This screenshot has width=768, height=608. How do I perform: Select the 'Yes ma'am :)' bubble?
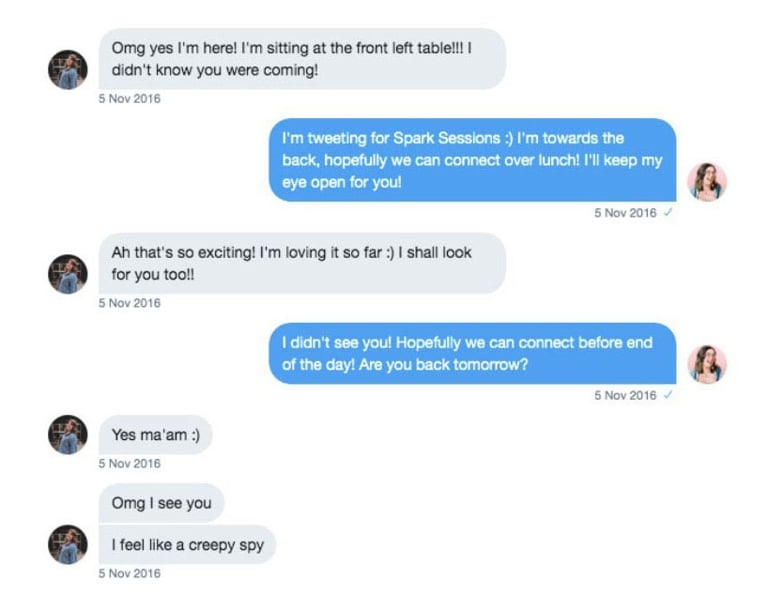click(x=155, y=435)
